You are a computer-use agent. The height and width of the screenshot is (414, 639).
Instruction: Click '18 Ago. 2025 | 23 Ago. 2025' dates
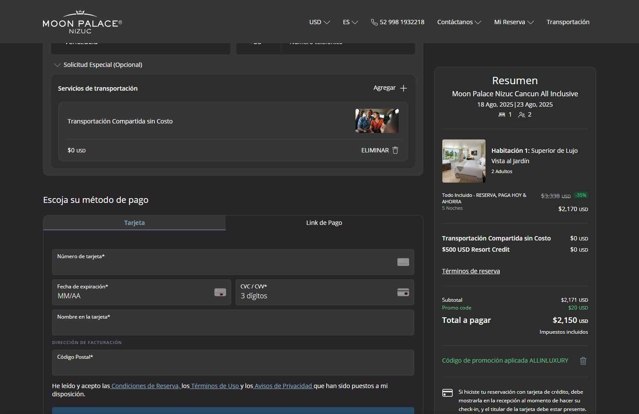pyautogui.click(x=515, y=105)
